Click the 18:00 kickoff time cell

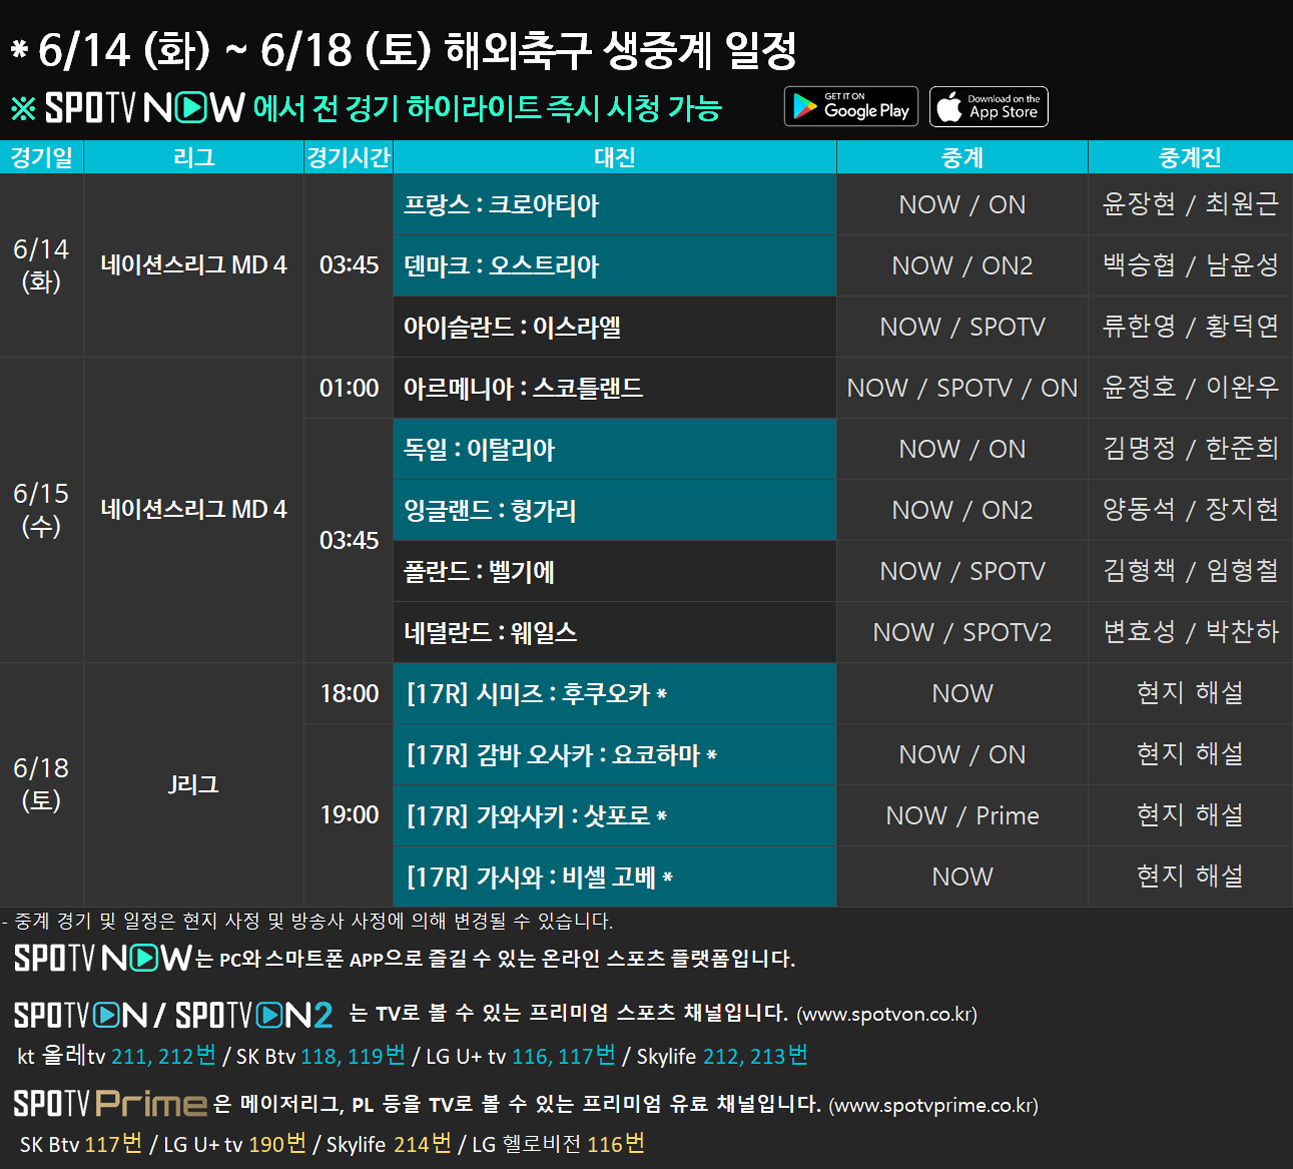point(348,693)
